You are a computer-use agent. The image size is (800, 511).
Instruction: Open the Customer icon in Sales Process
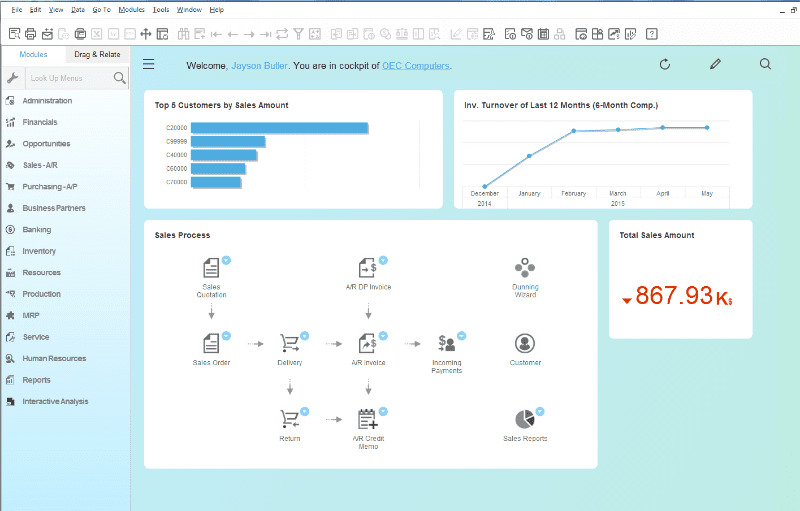pyautogui.click(x=525, y=343)
